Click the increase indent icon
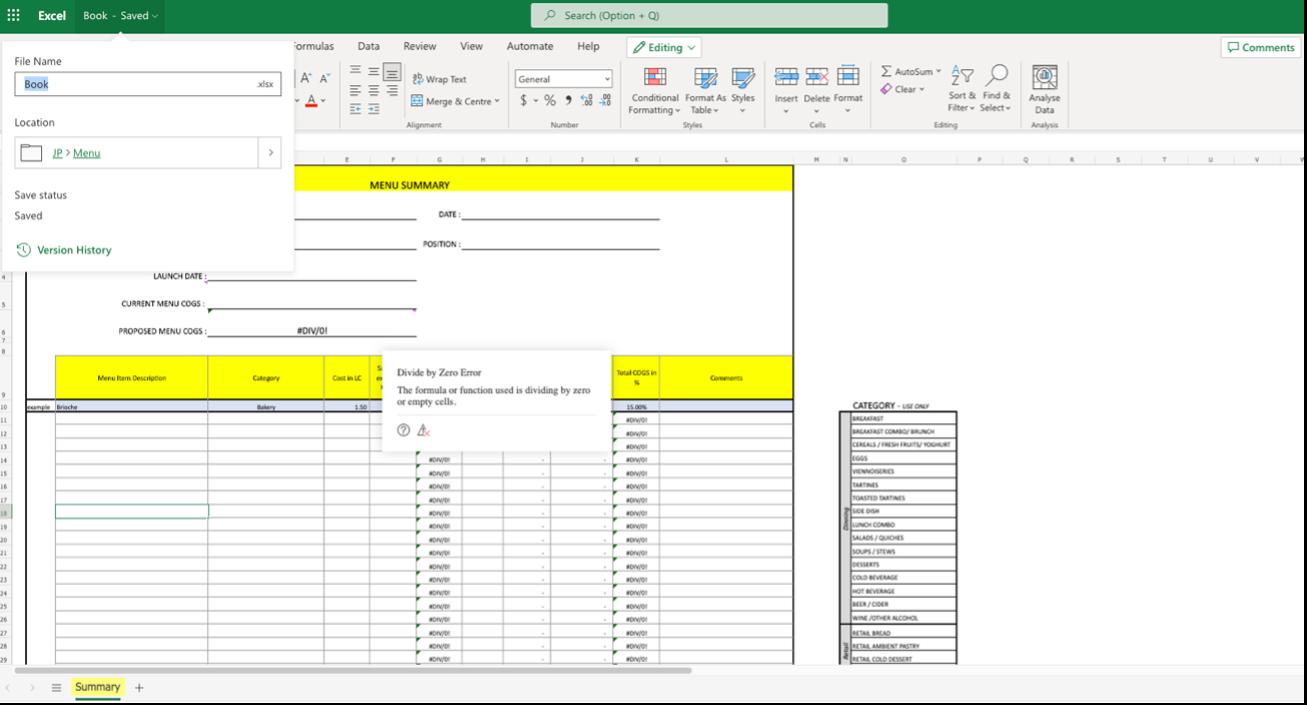The width and height of the screenshot is (1307, 705). pyautogui.click(x=373, y=109)
